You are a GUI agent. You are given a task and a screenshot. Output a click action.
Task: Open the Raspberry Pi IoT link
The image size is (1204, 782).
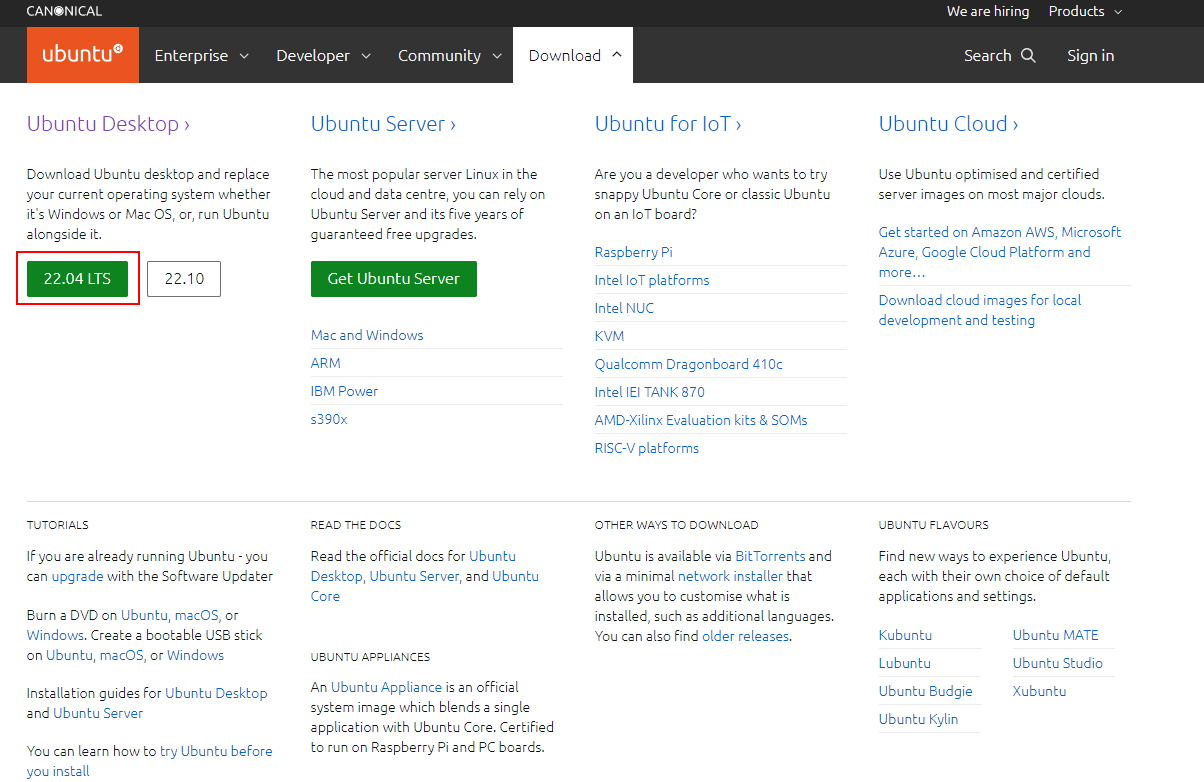(633, 252)
